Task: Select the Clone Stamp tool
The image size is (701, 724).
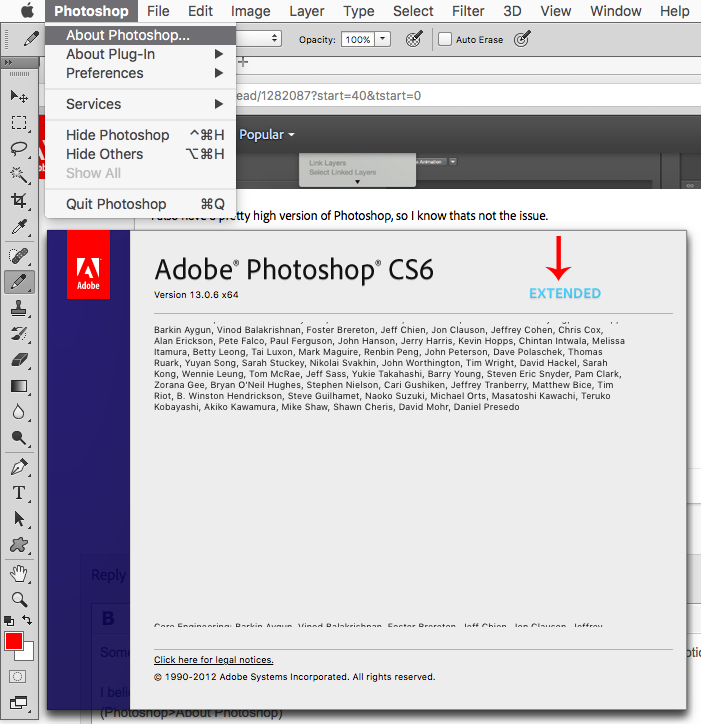Action: tap(18, 308)
